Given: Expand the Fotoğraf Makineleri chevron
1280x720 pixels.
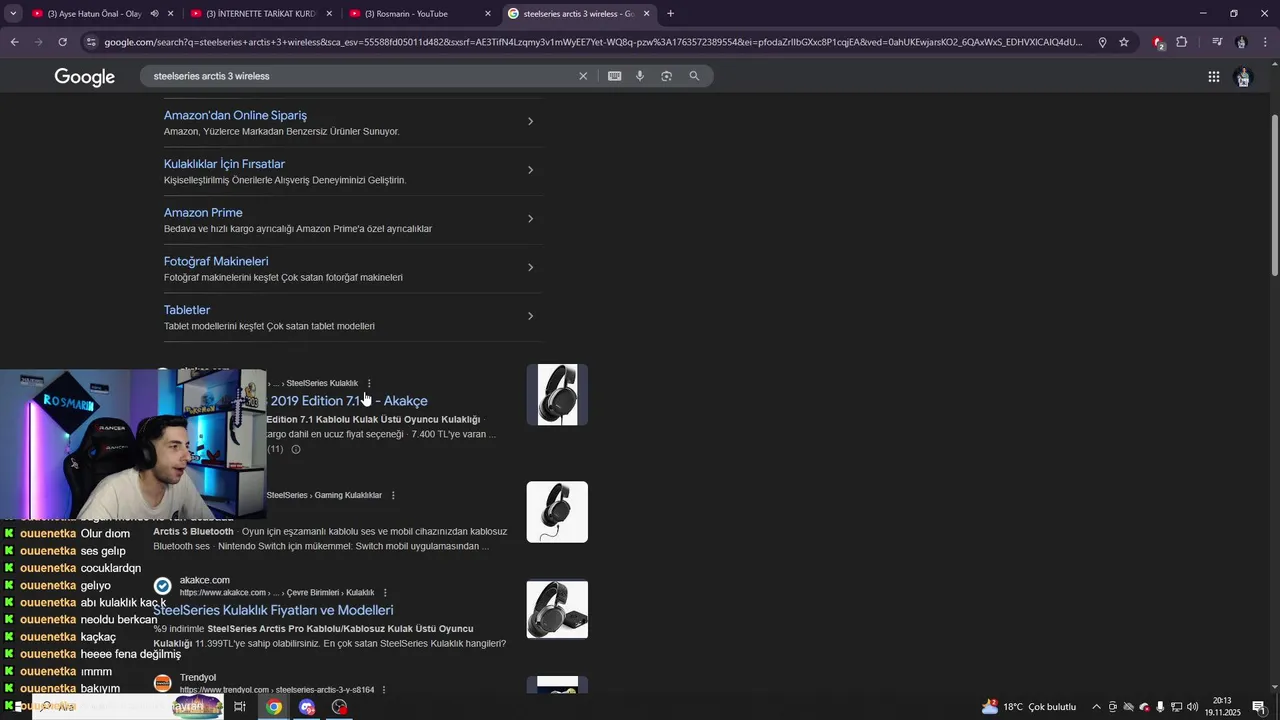Looking at the screenshot, I should click(x=530, y=267).
